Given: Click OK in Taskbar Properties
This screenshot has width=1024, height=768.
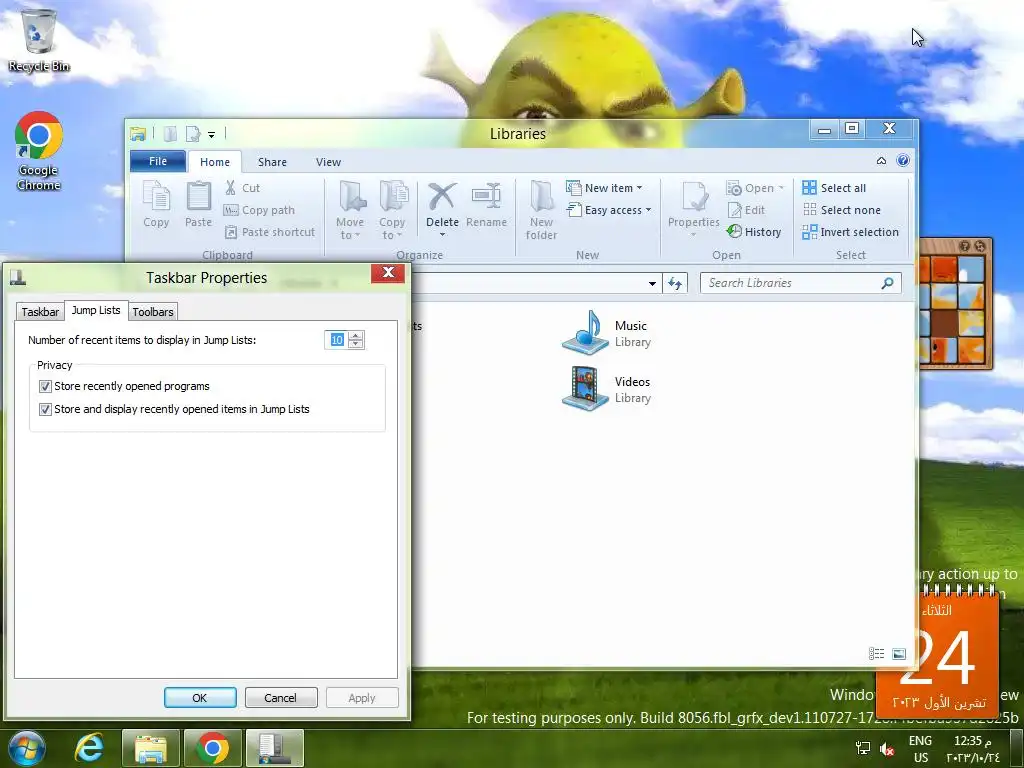Looking at the screenshot, I should (x=200, y=697).
